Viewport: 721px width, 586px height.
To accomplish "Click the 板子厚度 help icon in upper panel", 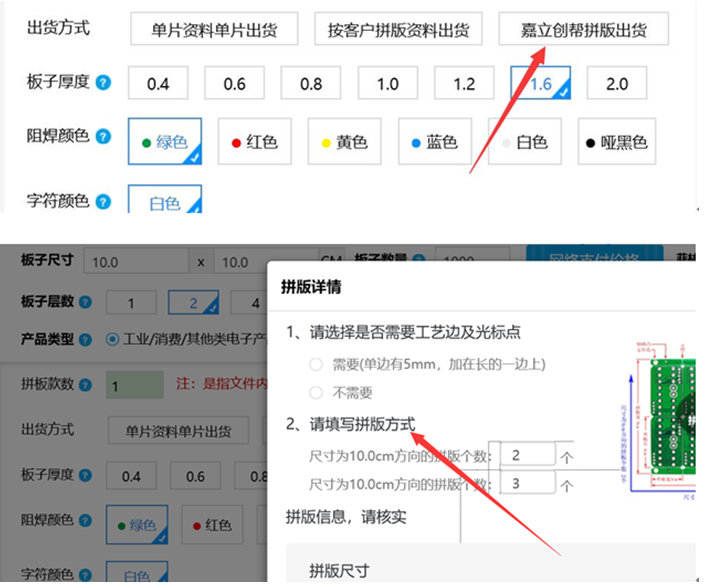I will tap(103, 83).
